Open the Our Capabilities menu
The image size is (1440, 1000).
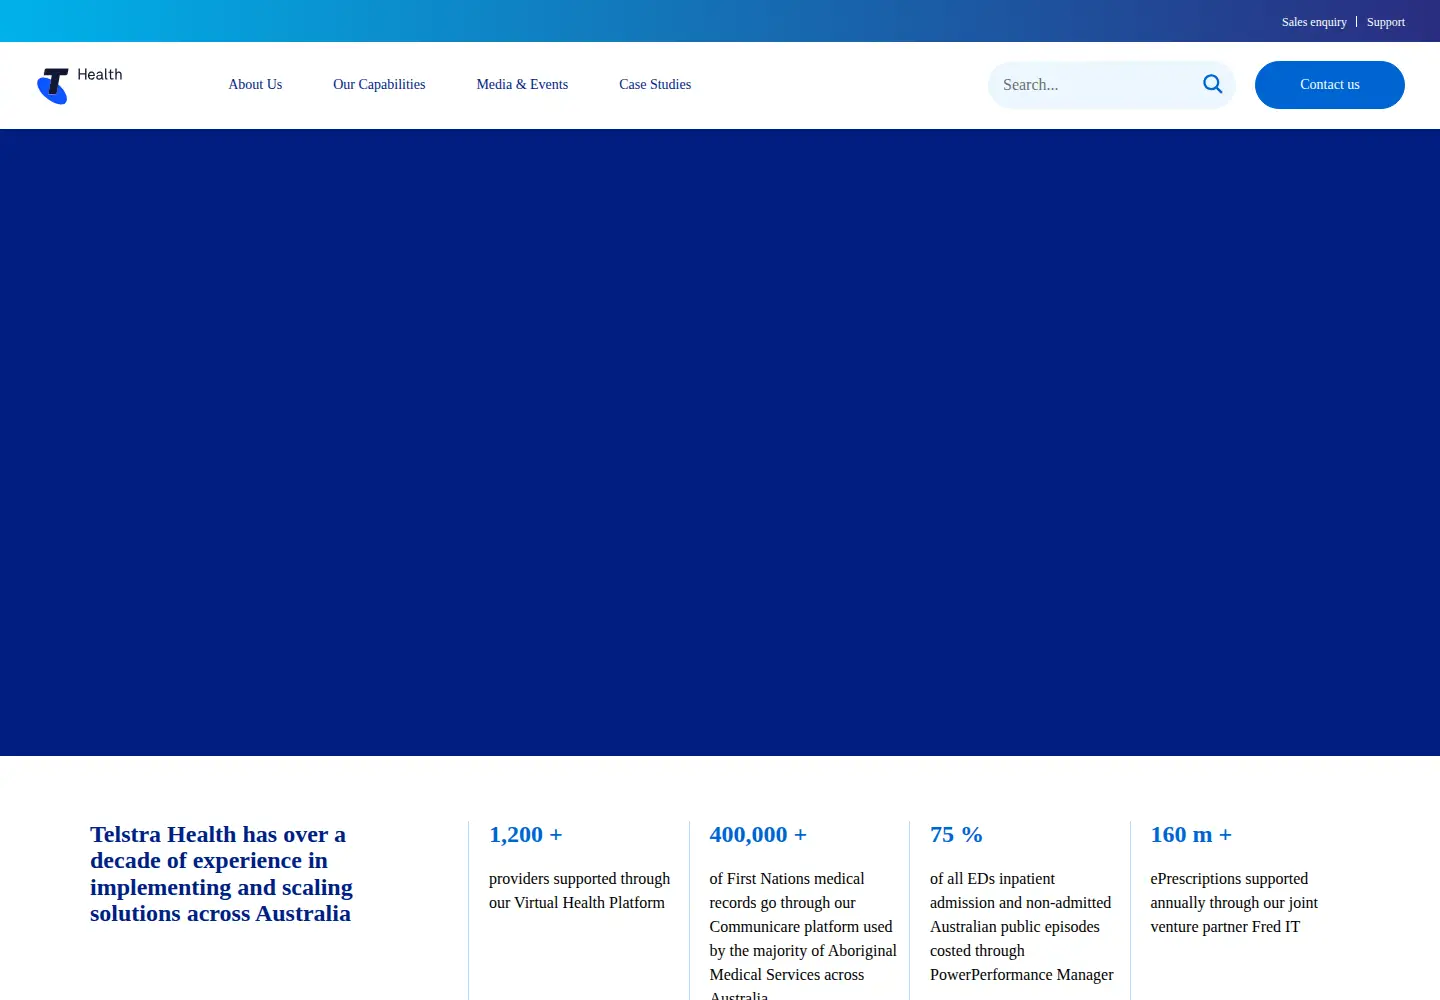379,85
